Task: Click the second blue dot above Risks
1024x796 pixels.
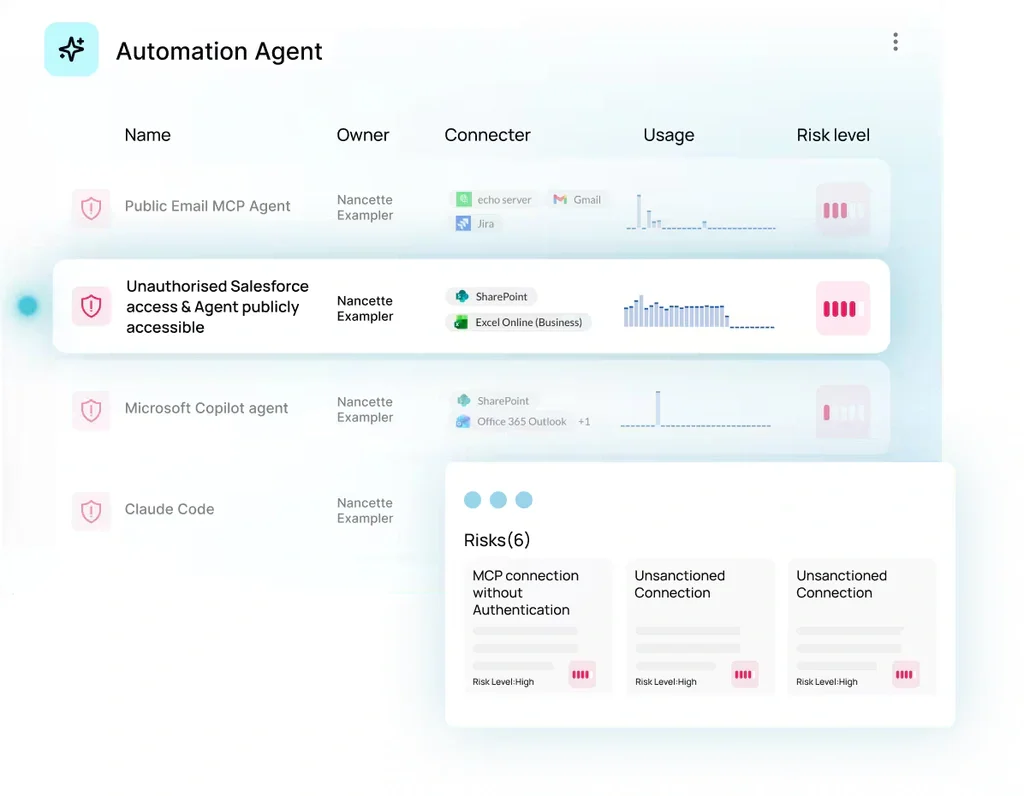Action: (498, 500)
